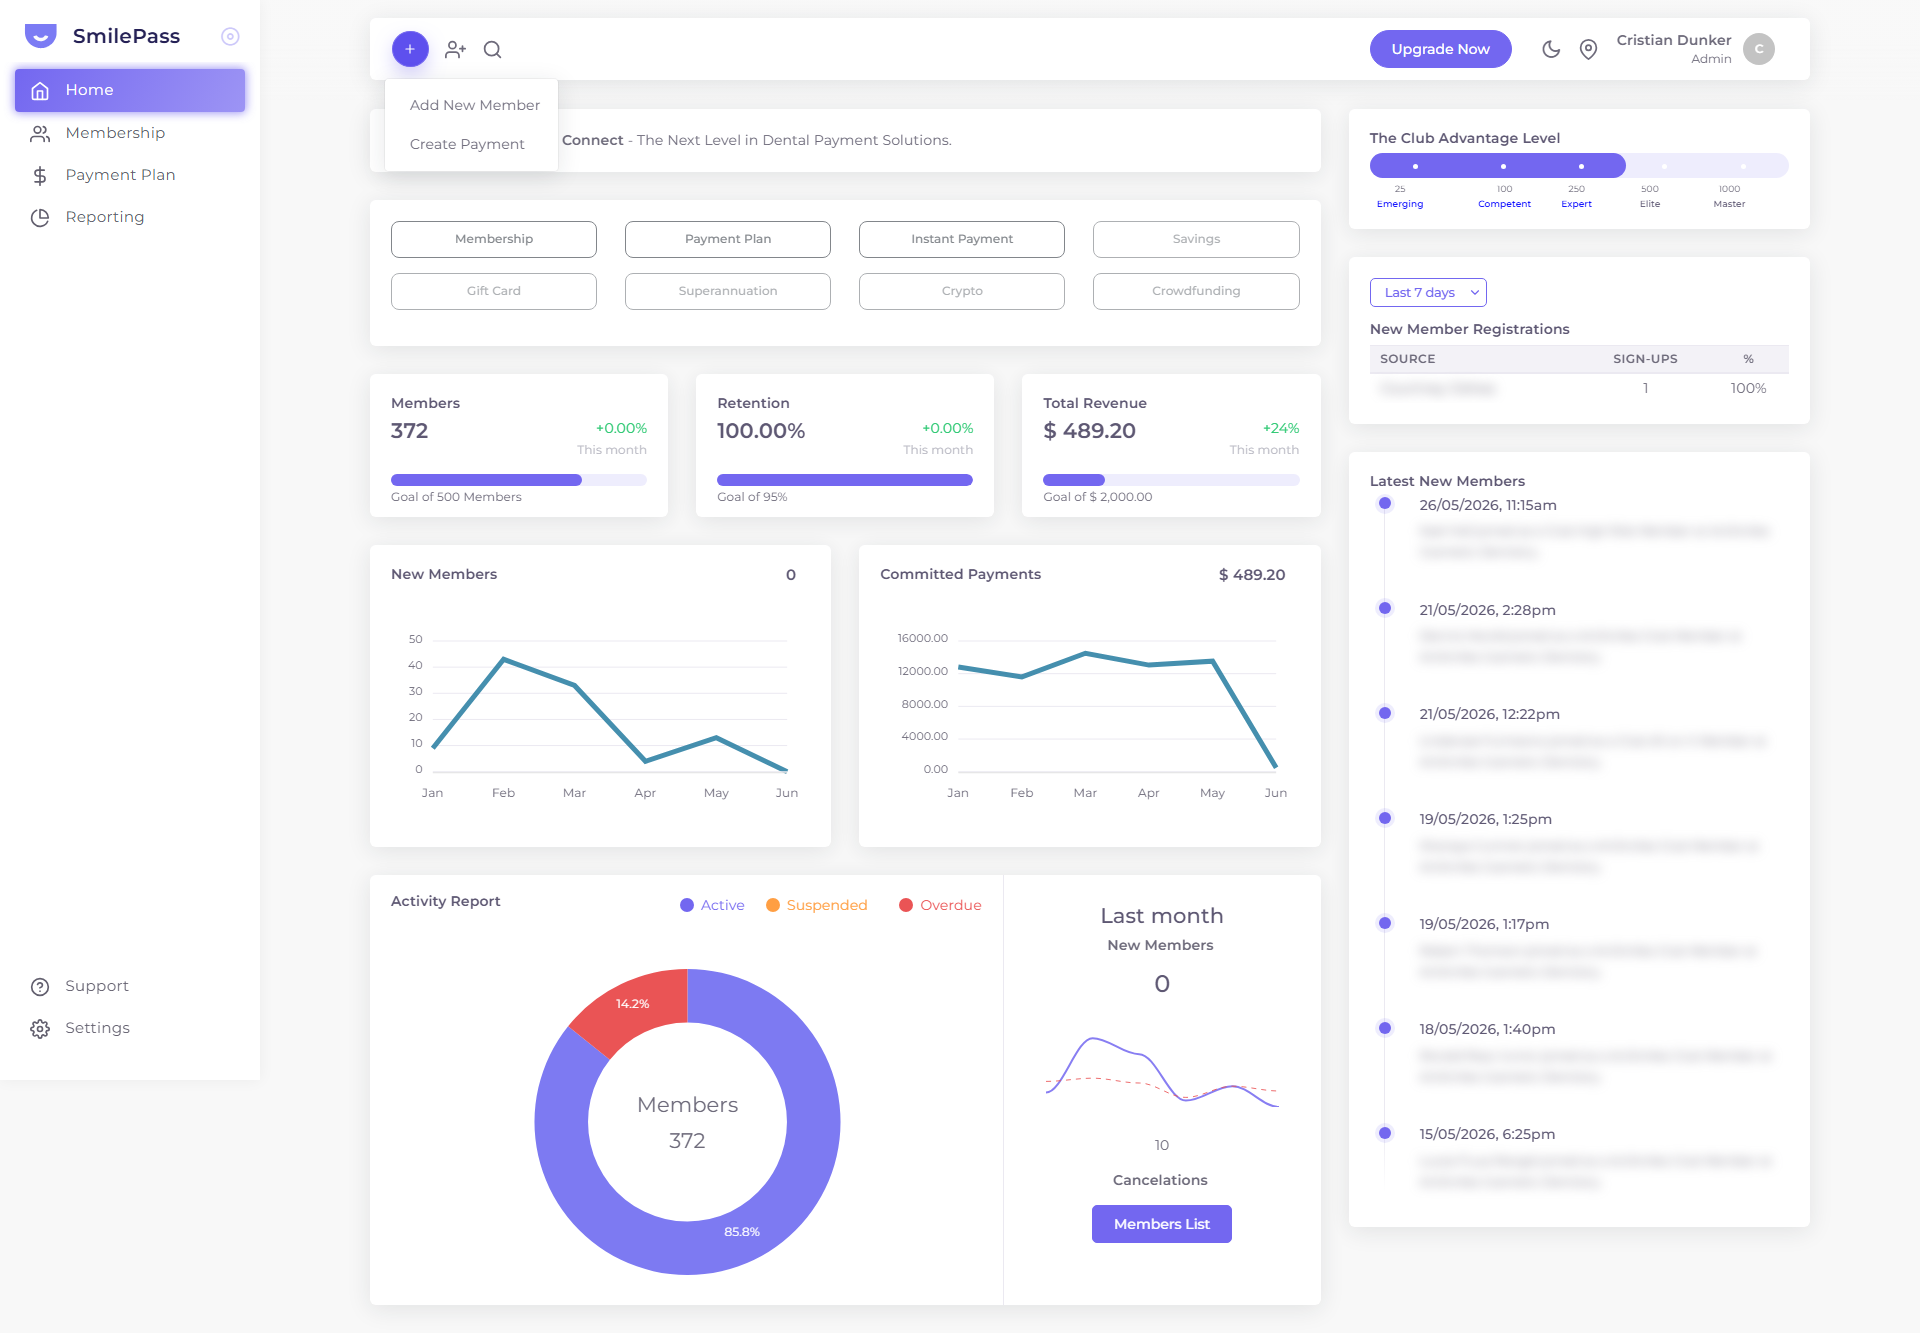Screen dimensions: 1920x1333
Task: Click the 21/05/2026, 12:22pm timeline entry
Action: (1489, 714)
